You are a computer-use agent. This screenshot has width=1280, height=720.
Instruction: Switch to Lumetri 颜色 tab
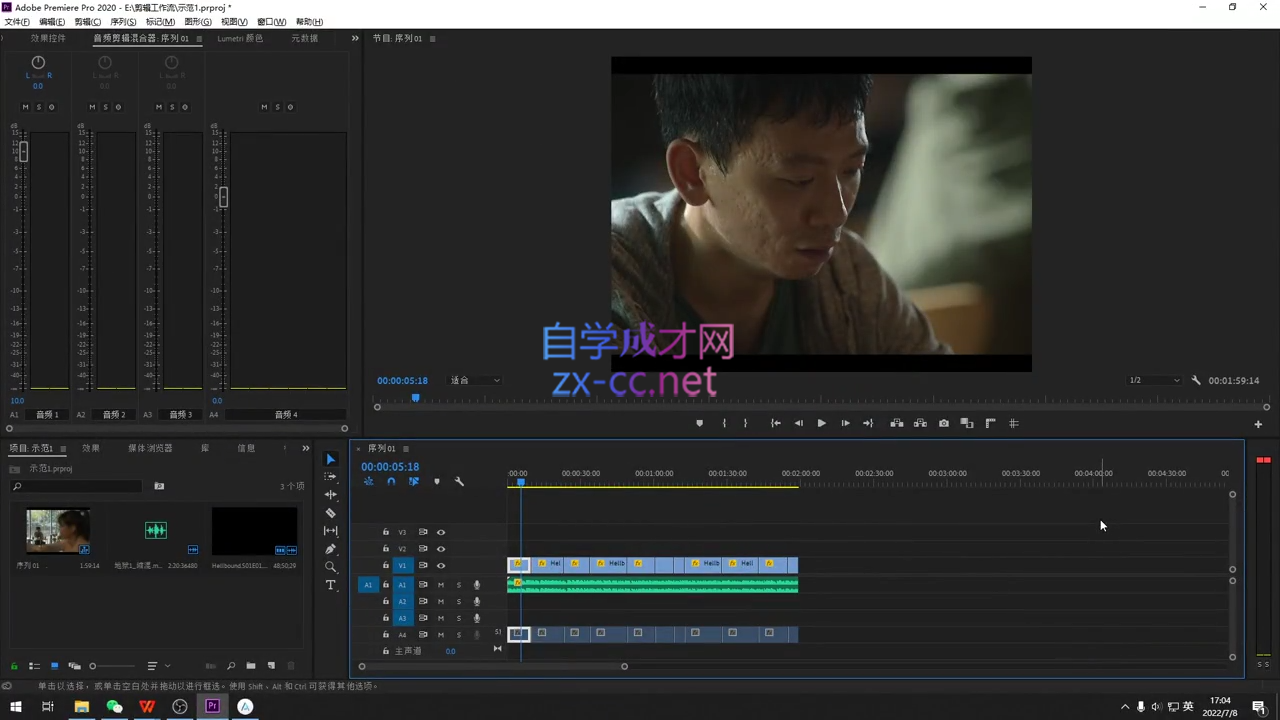point(240,38)
